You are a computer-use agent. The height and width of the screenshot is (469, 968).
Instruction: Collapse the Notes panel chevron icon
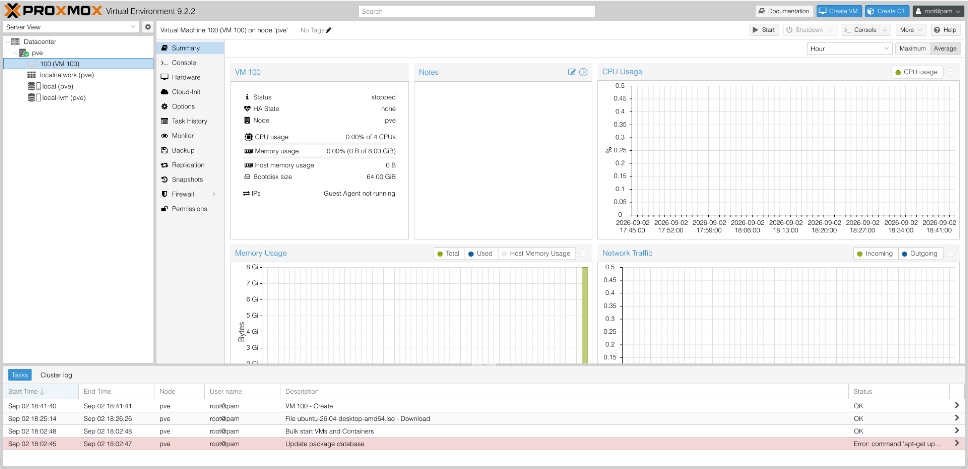coord(583,72)
